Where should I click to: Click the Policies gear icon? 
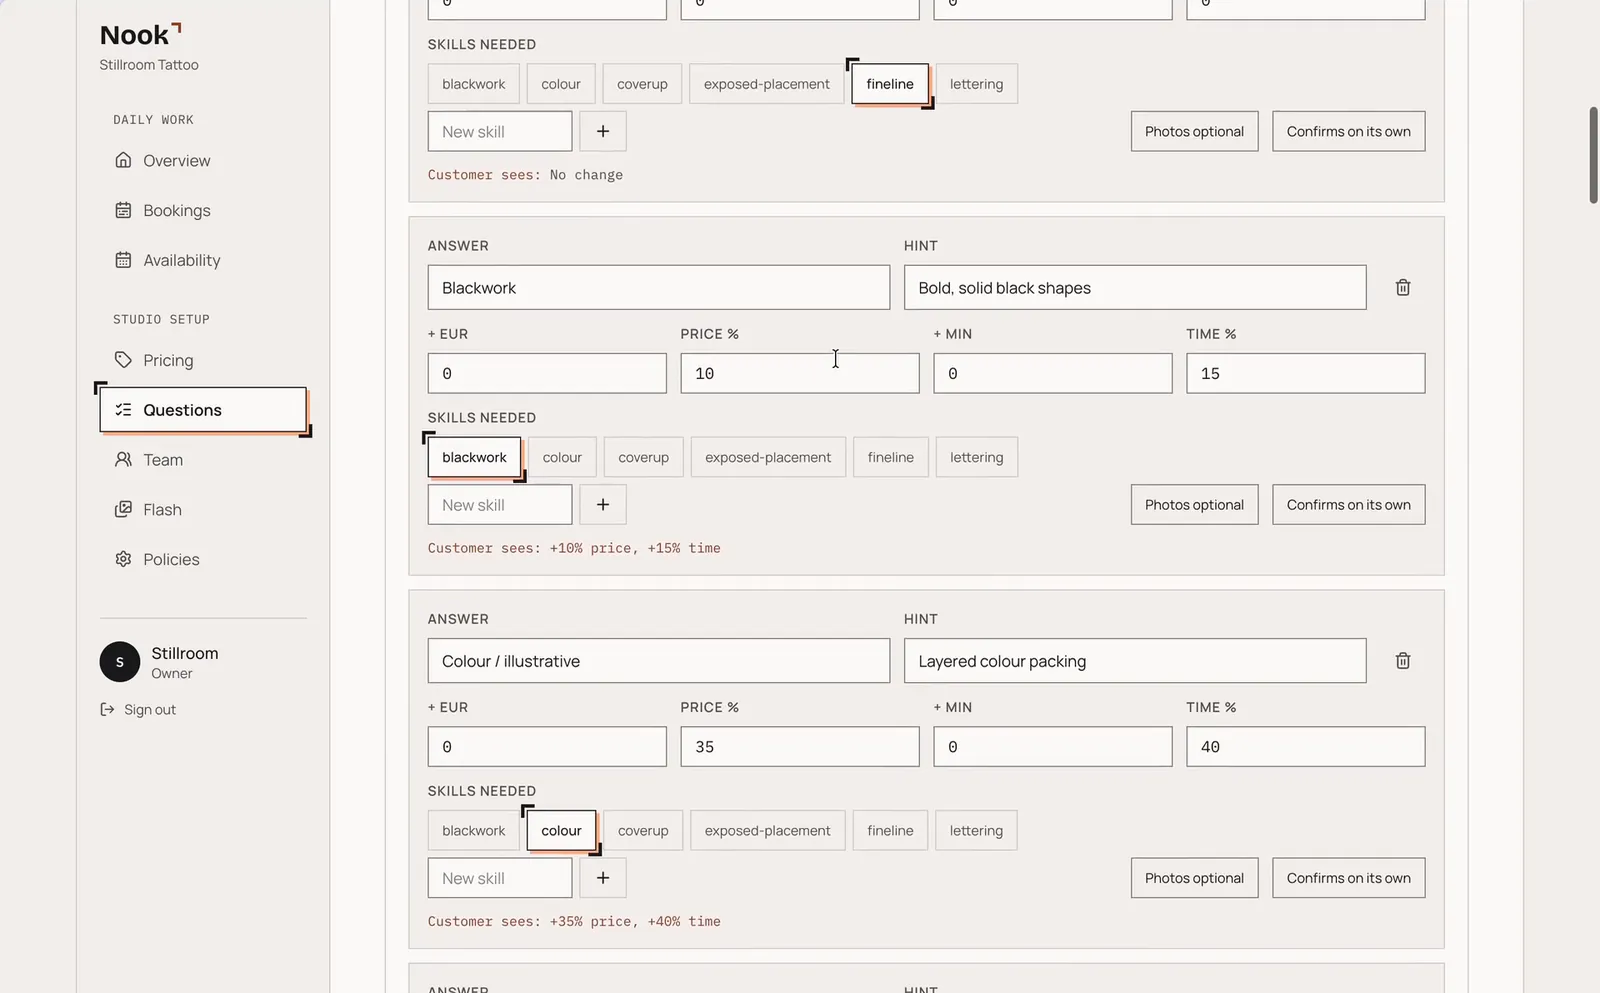[123, 560]
